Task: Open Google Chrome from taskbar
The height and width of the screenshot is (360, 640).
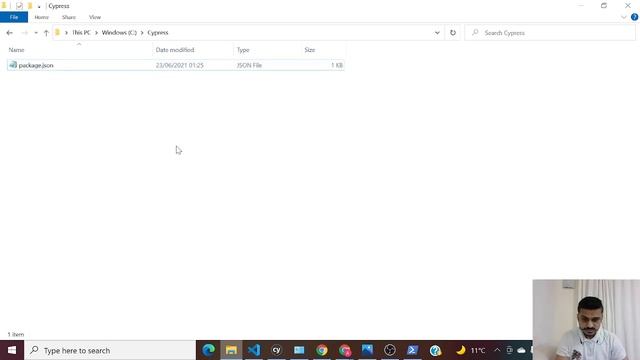Action: click(x=322, y=350)
